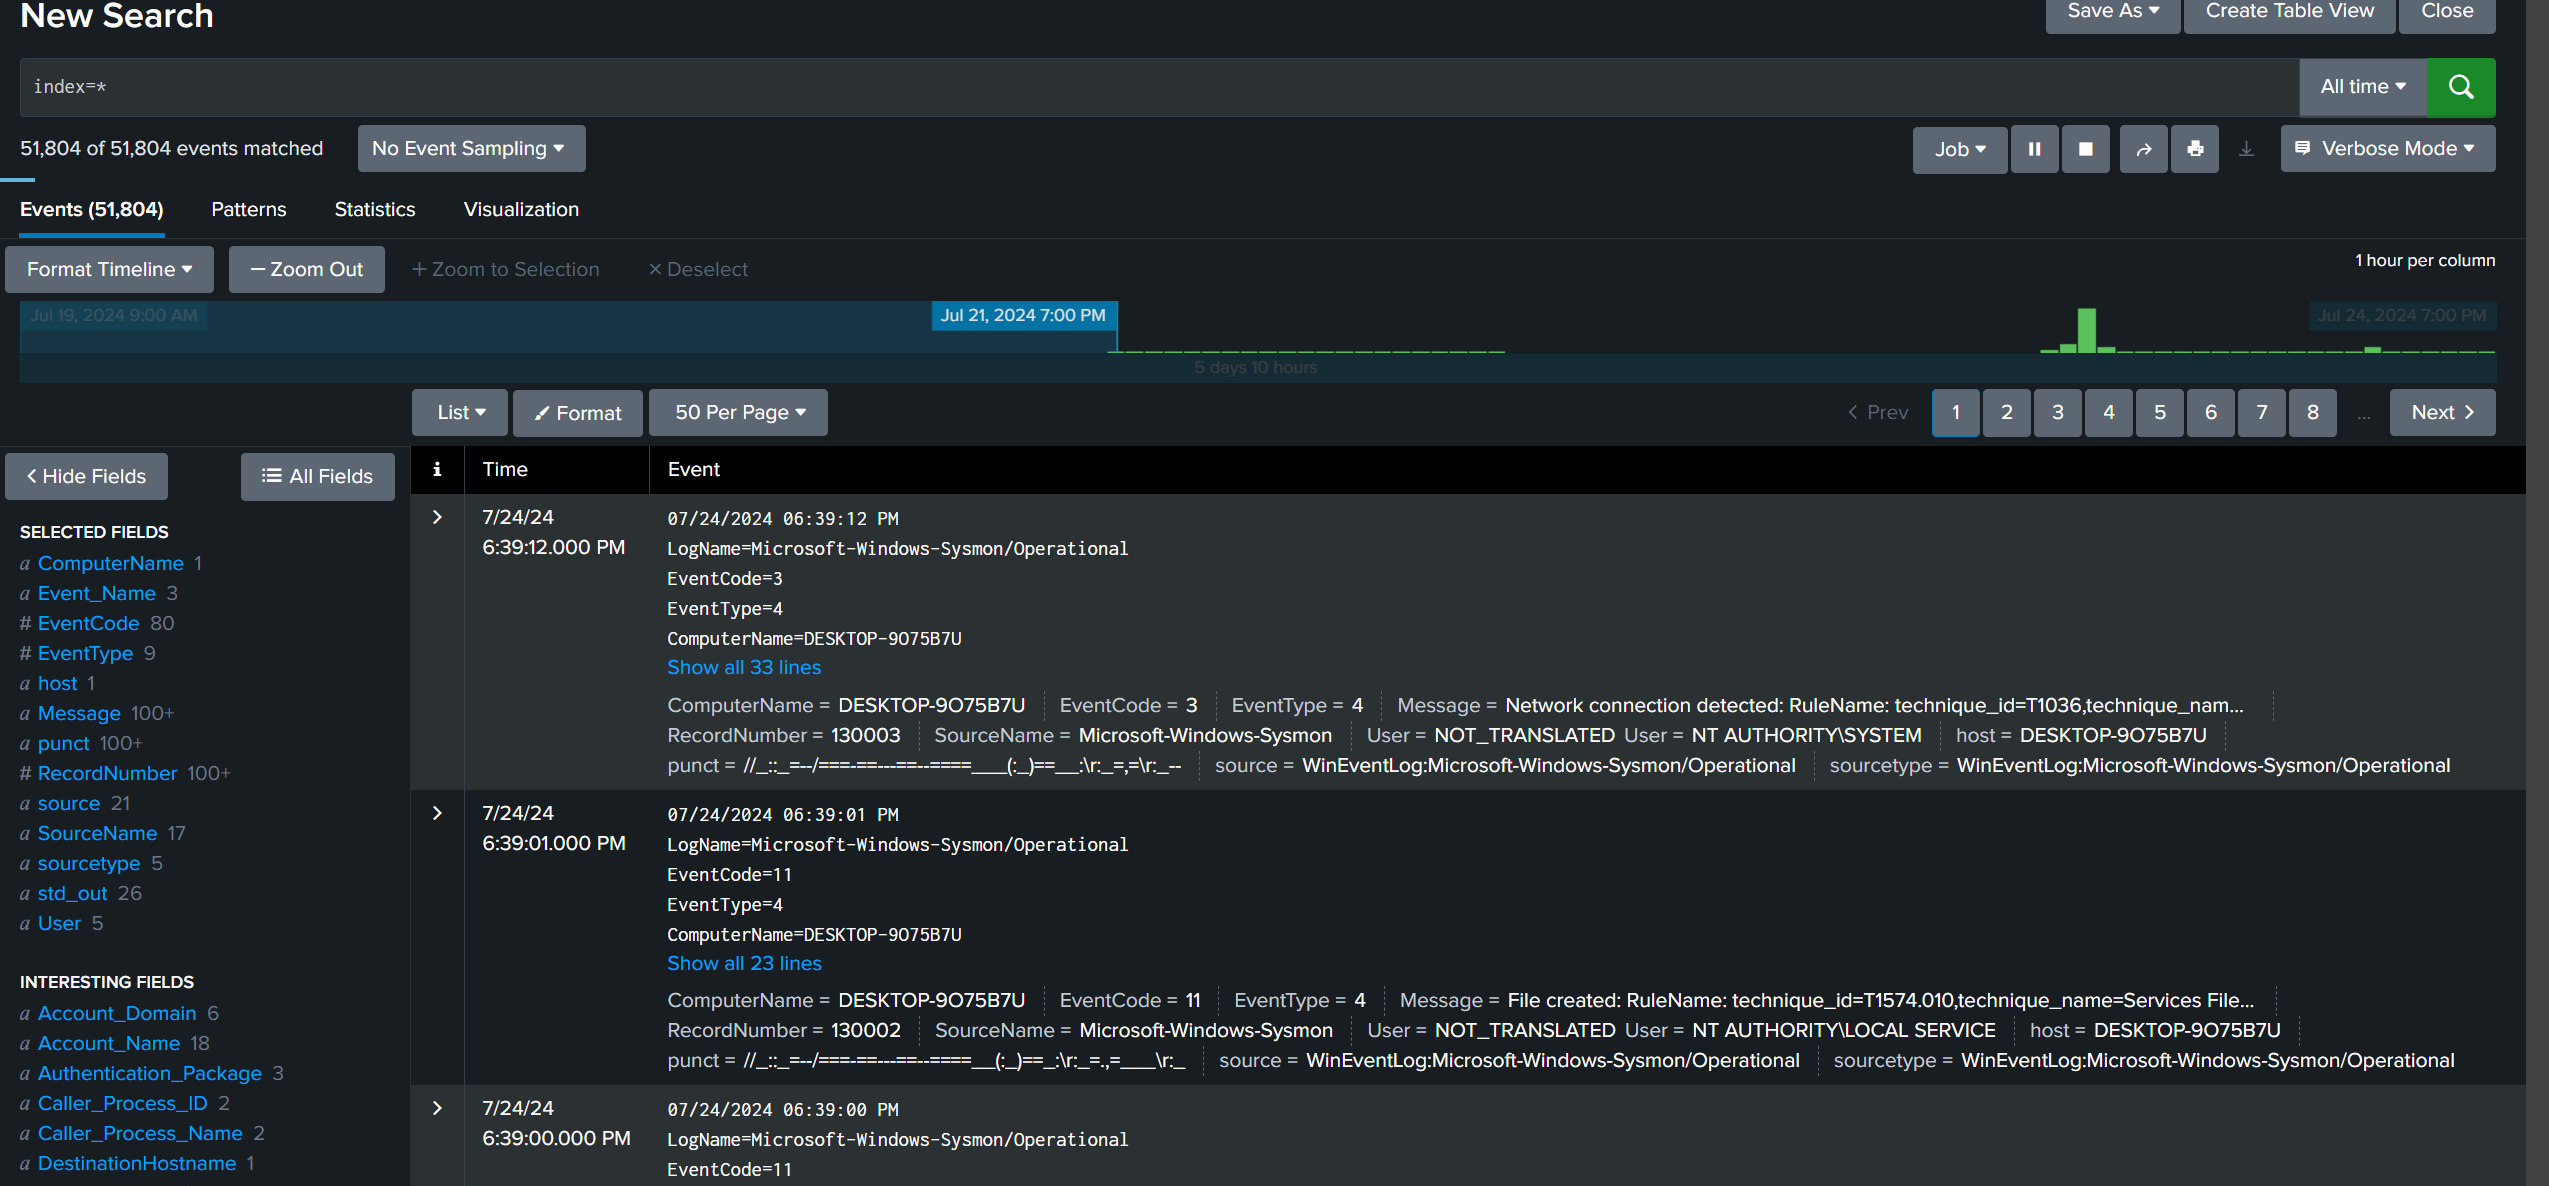The width and height of the screenshot is (2549, 1186).
Task: Select the Caller_Process_Name field
Action: [140, 1133]
